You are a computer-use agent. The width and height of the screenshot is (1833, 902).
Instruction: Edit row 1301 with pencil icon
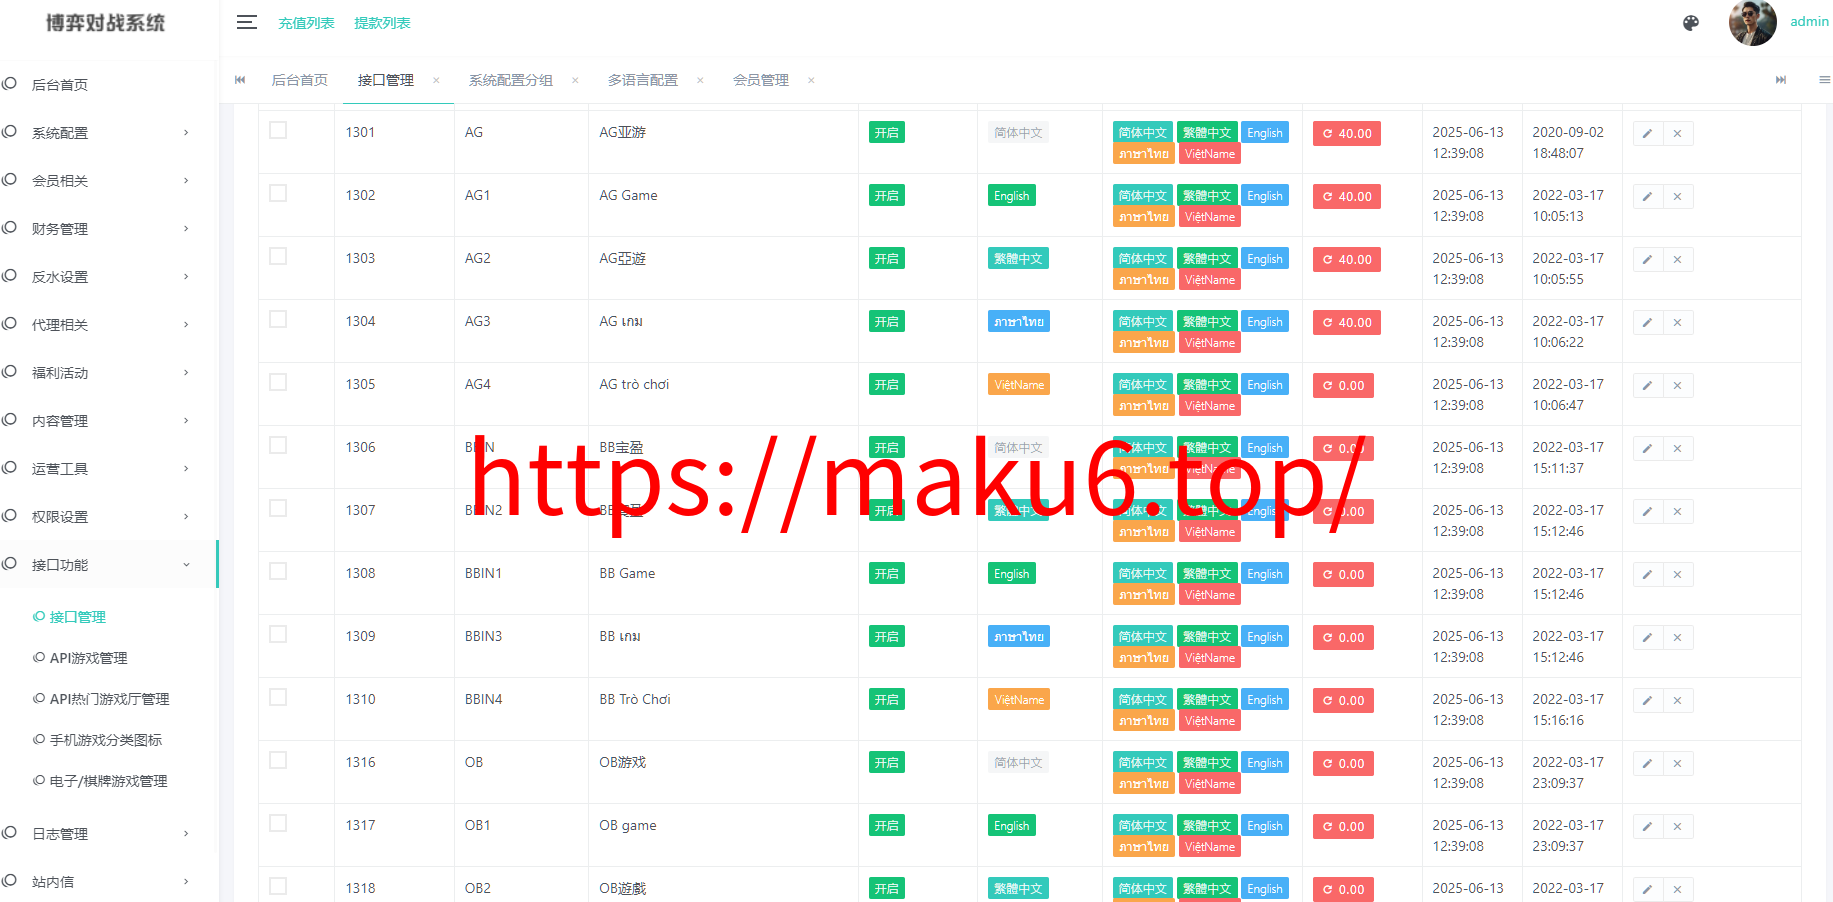click(1647, 133)
